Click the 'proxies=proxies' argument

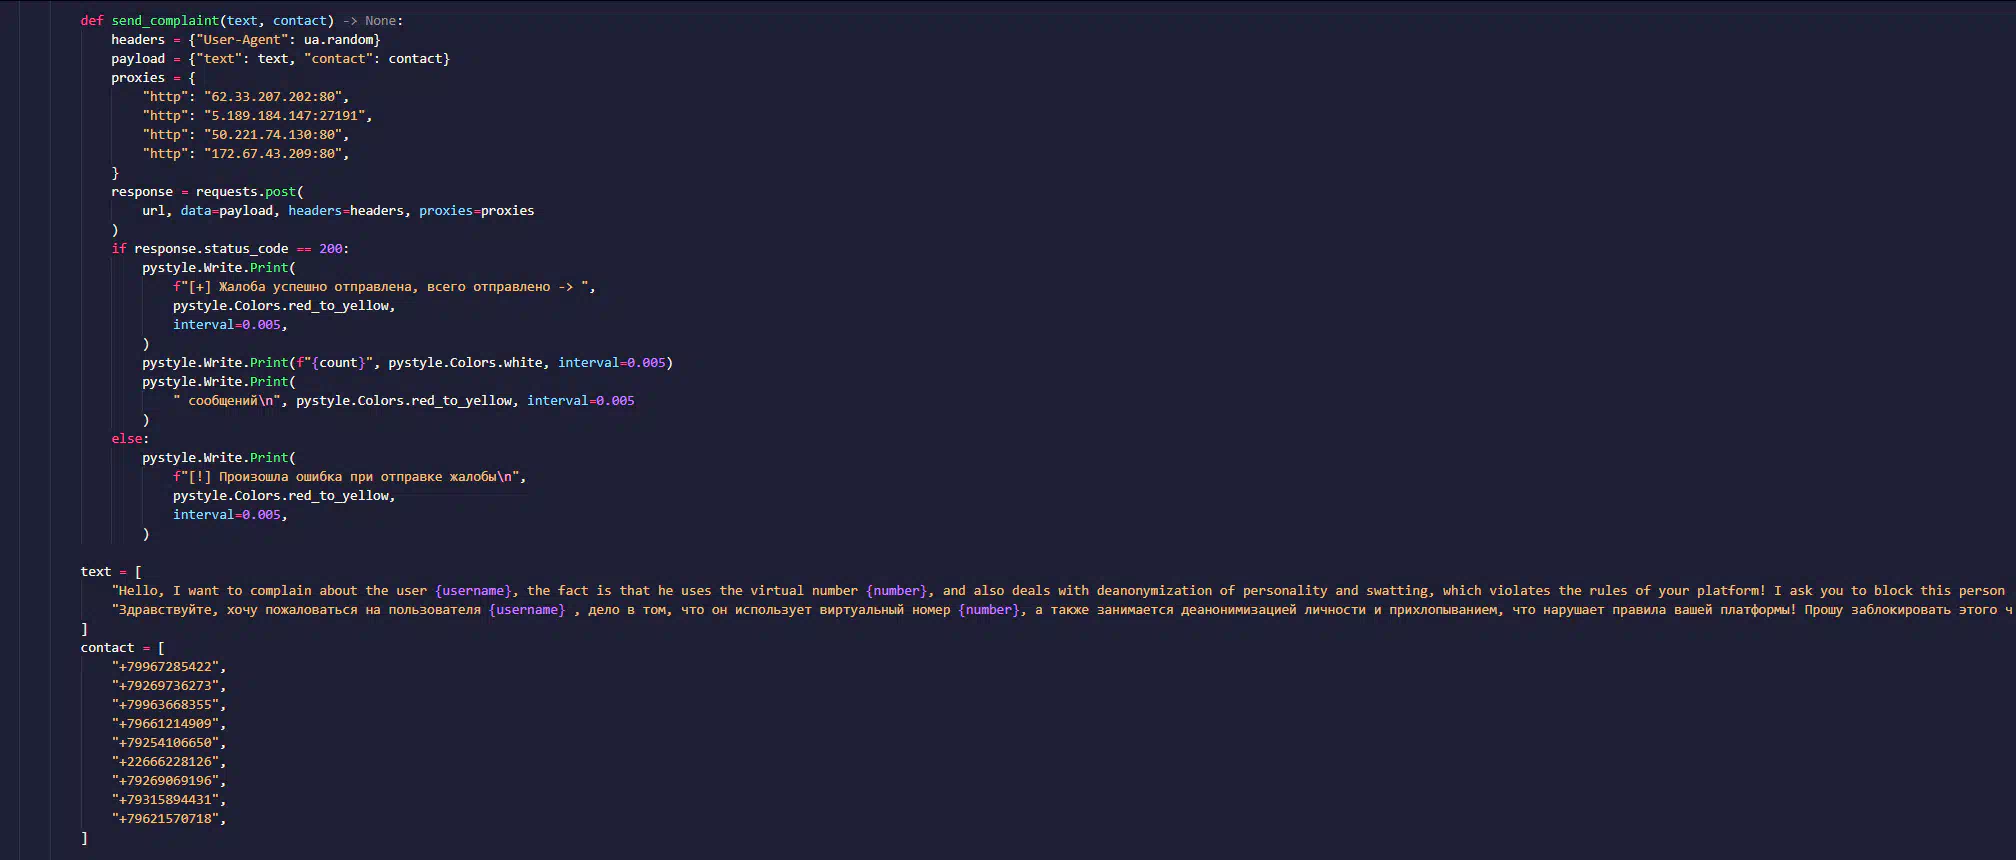[476, 211]
